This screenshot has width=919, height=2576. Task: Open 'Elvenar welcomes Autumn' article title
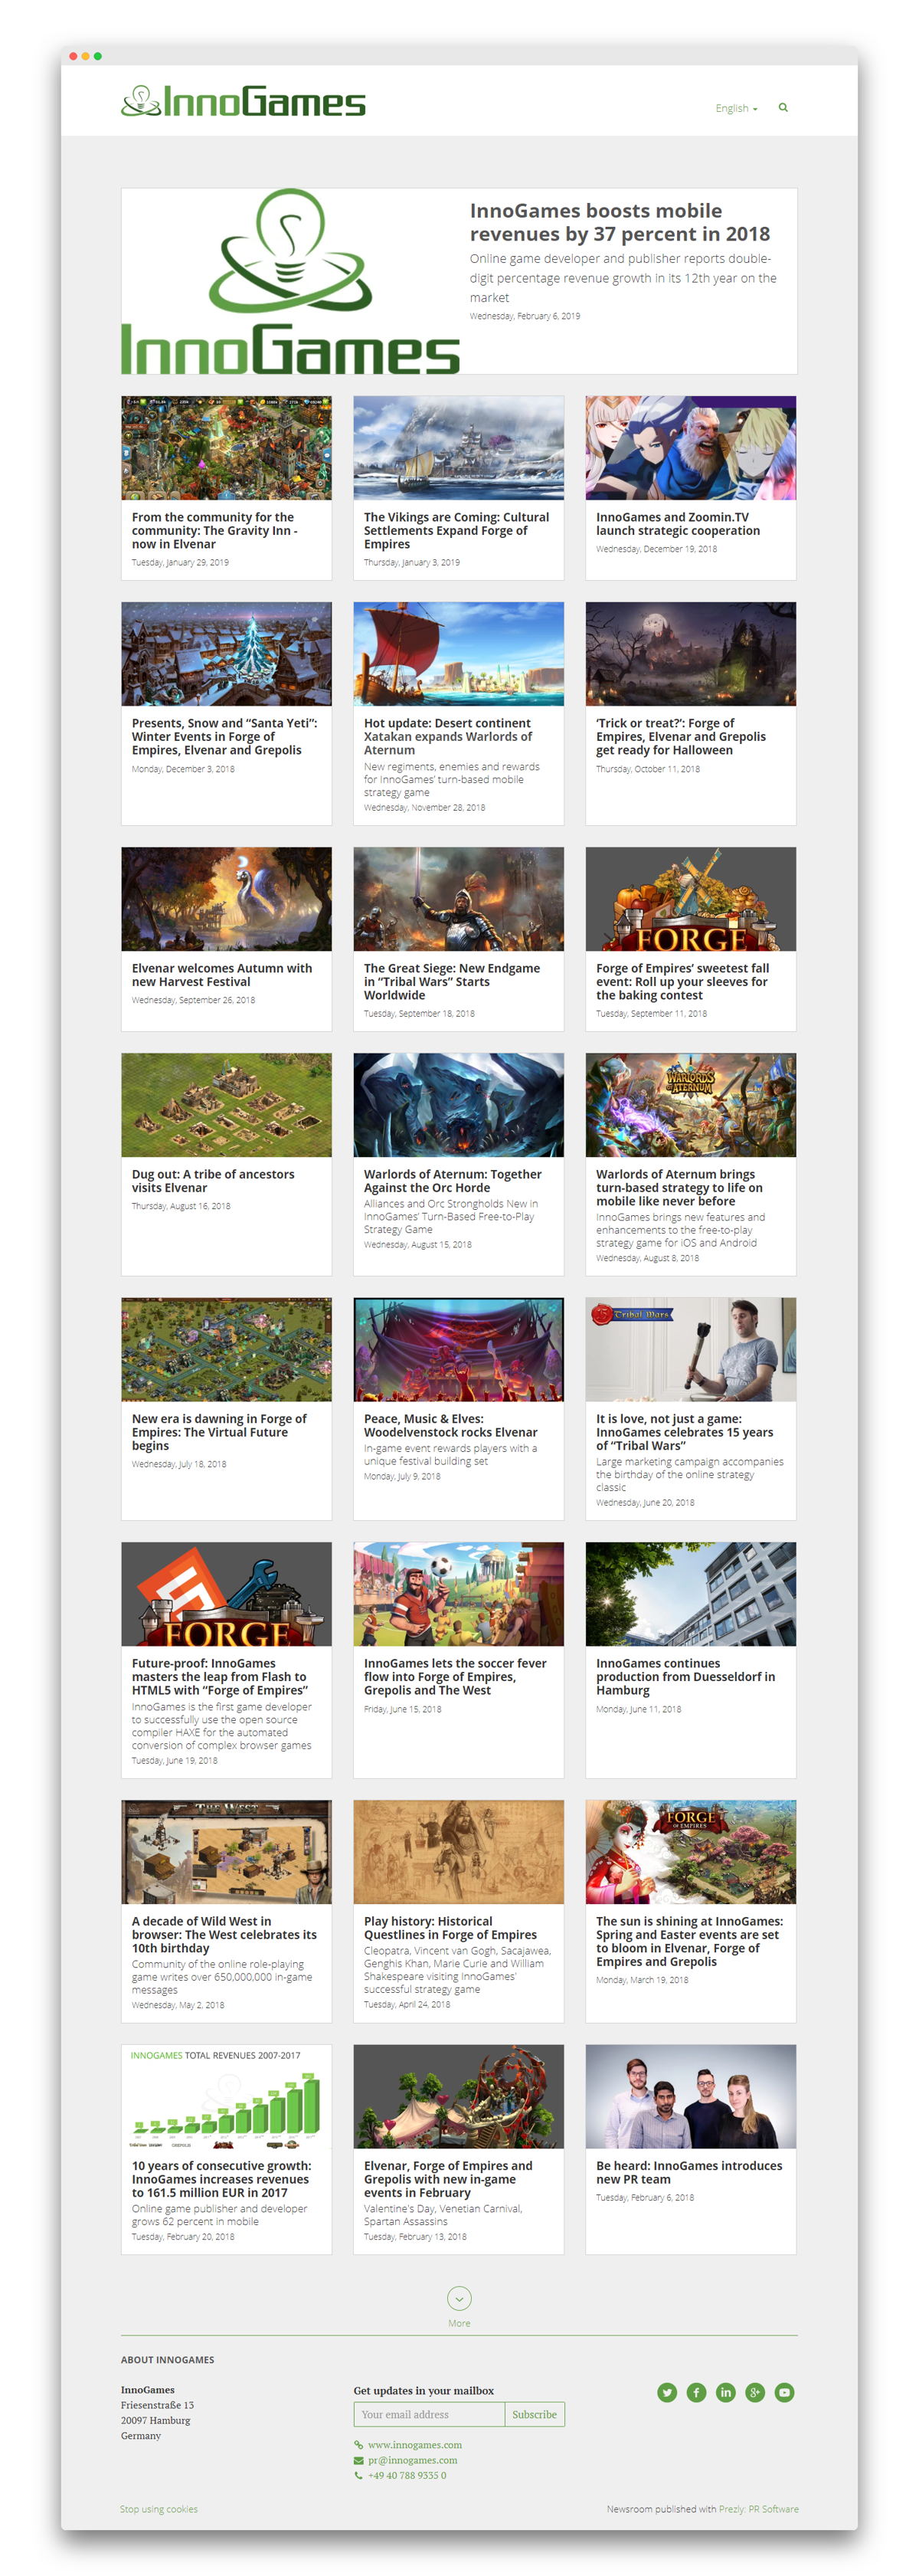[x=222, y=975]
